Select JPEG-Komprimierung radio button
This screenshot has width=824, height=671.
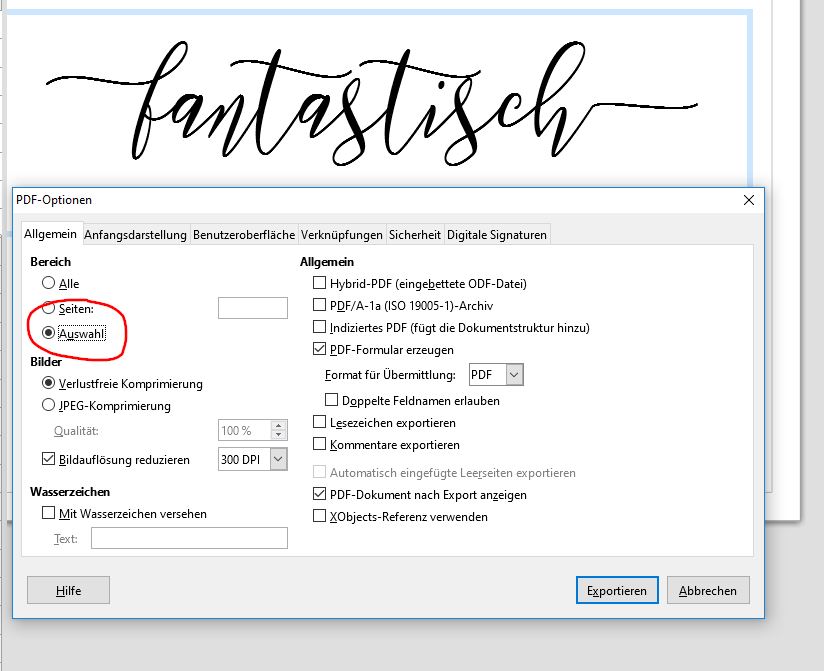click(x=48, y=405)
